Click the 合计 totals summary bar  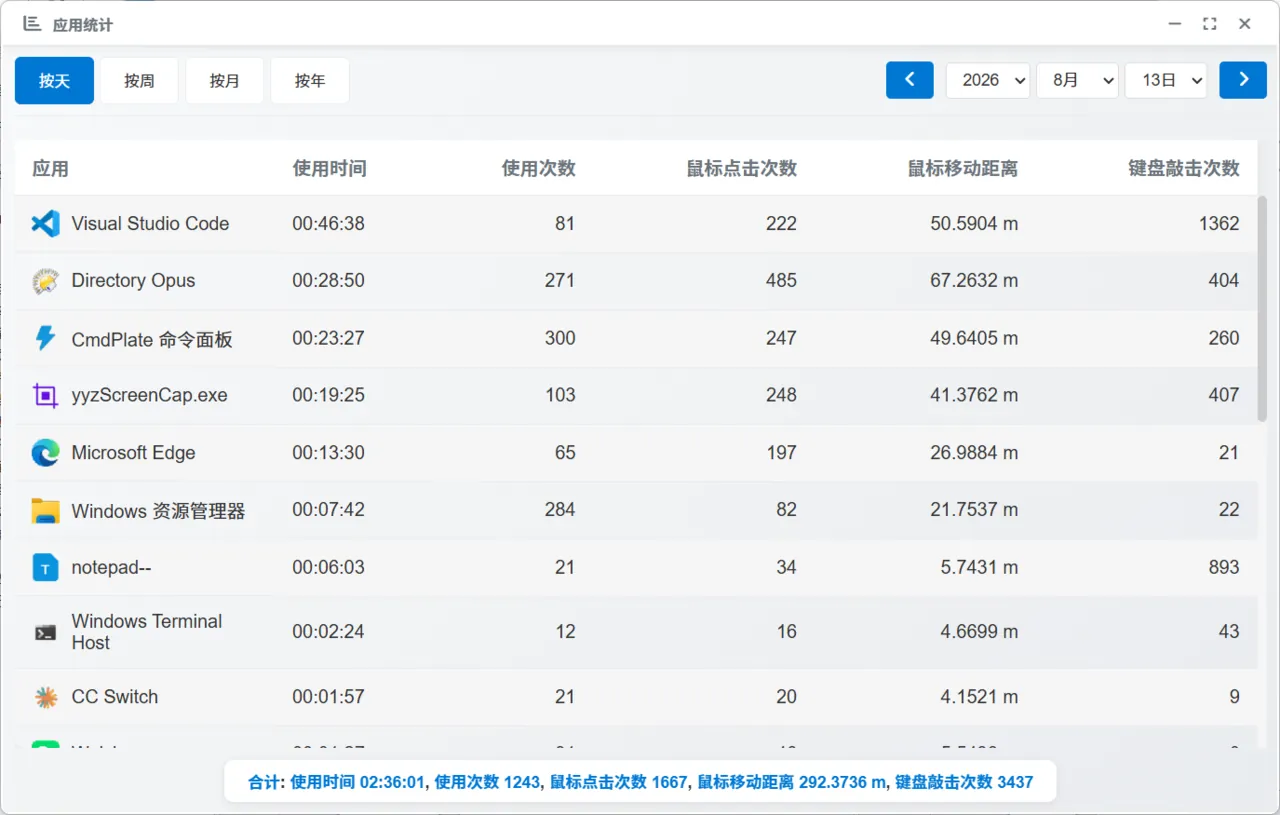click(x=640, y=782)
